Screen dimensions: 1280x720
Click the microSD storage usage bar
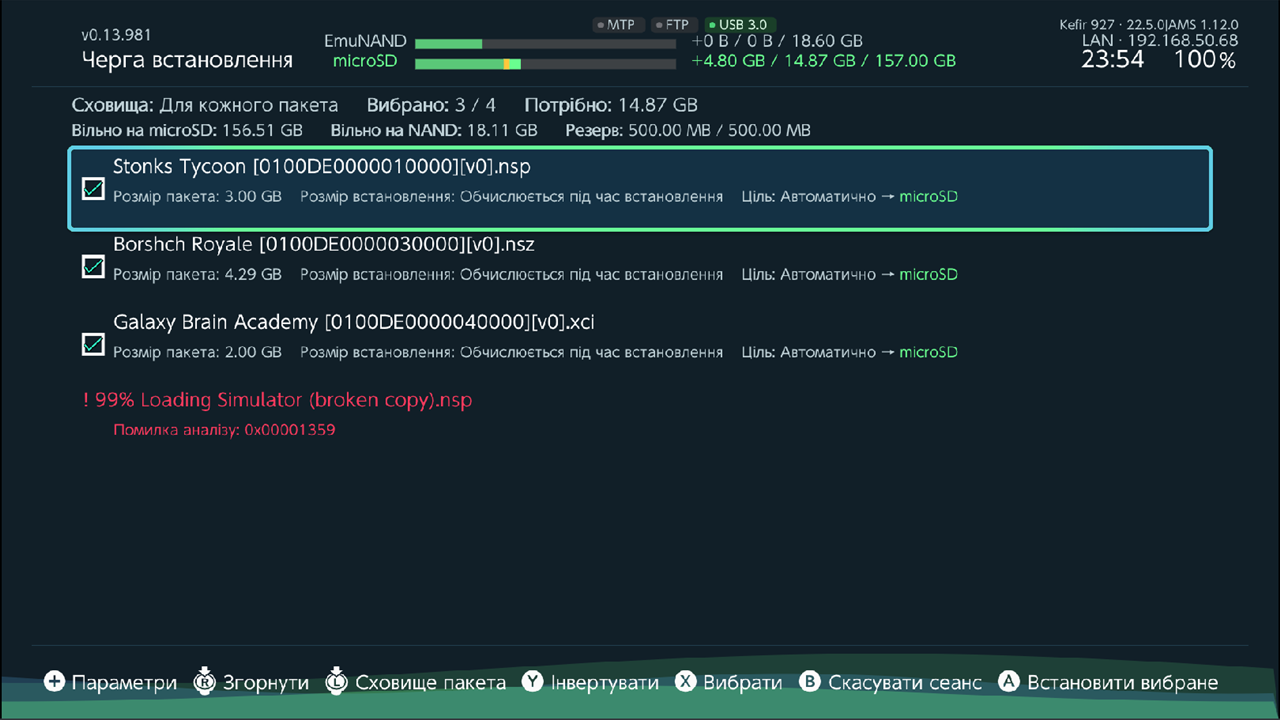[x=545, y=64]
